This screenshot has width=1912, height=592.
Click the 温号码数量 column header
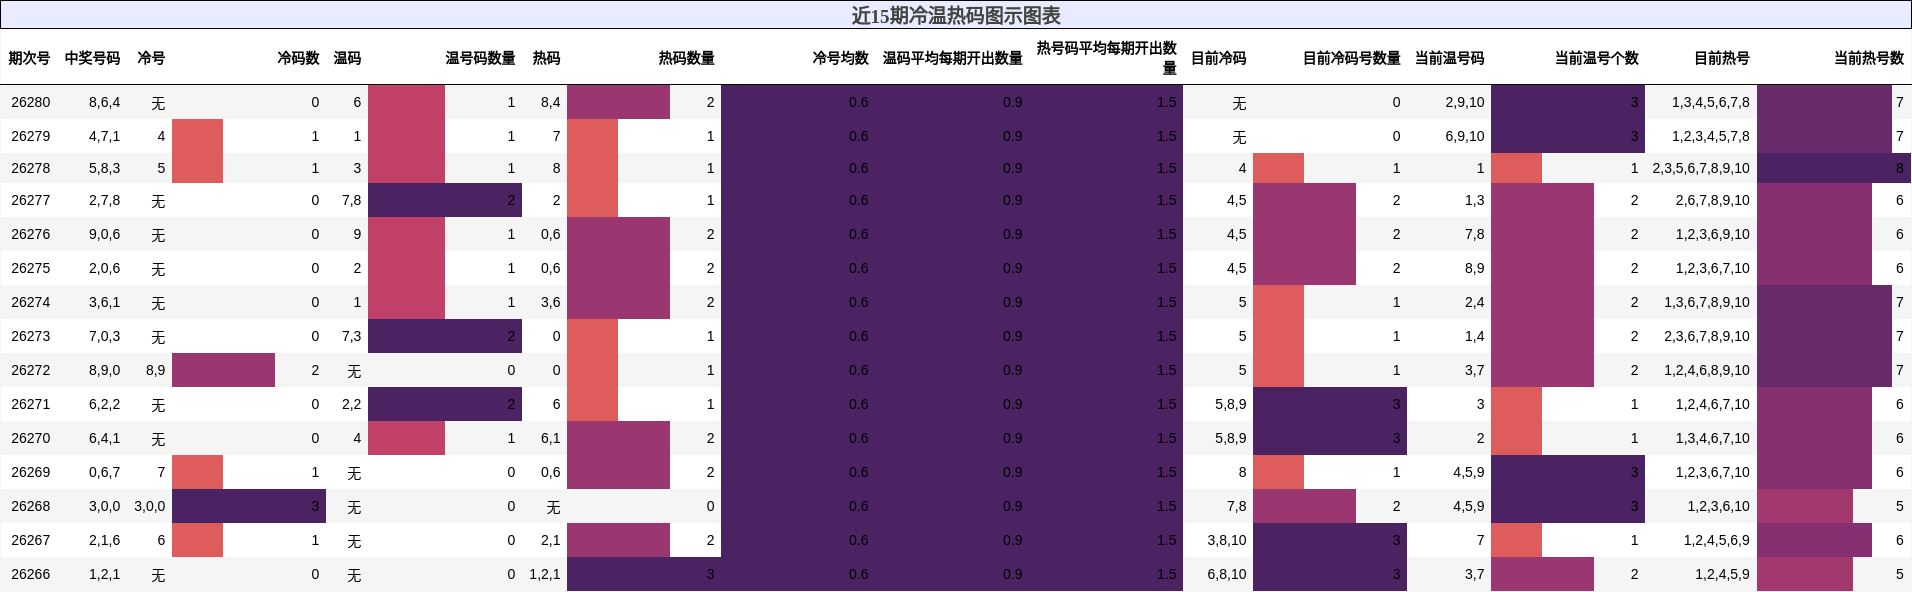point(480,58)
